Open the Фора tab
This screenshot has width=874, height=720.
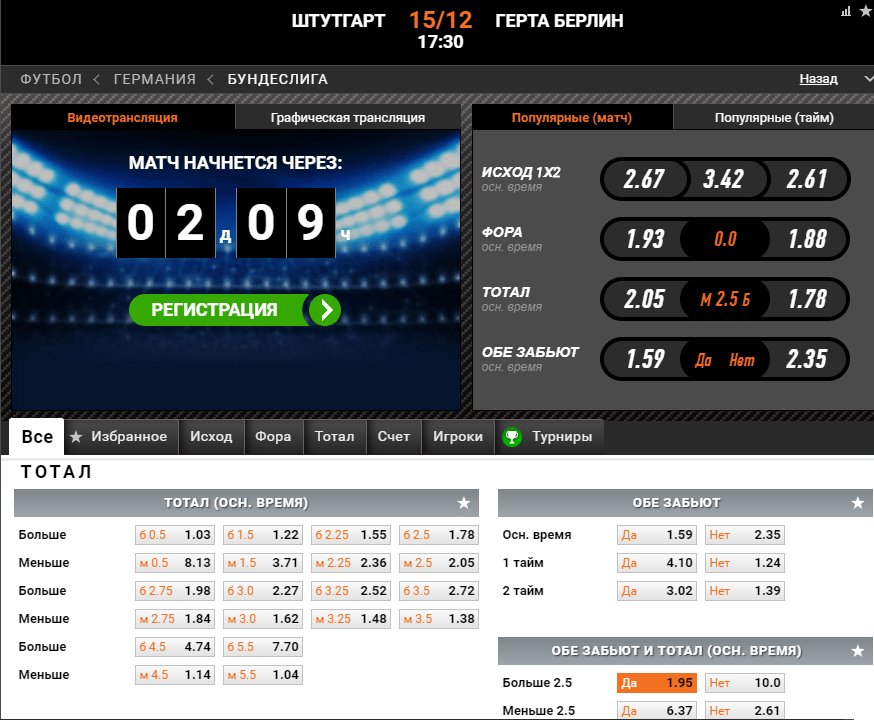tap(273, 437)
